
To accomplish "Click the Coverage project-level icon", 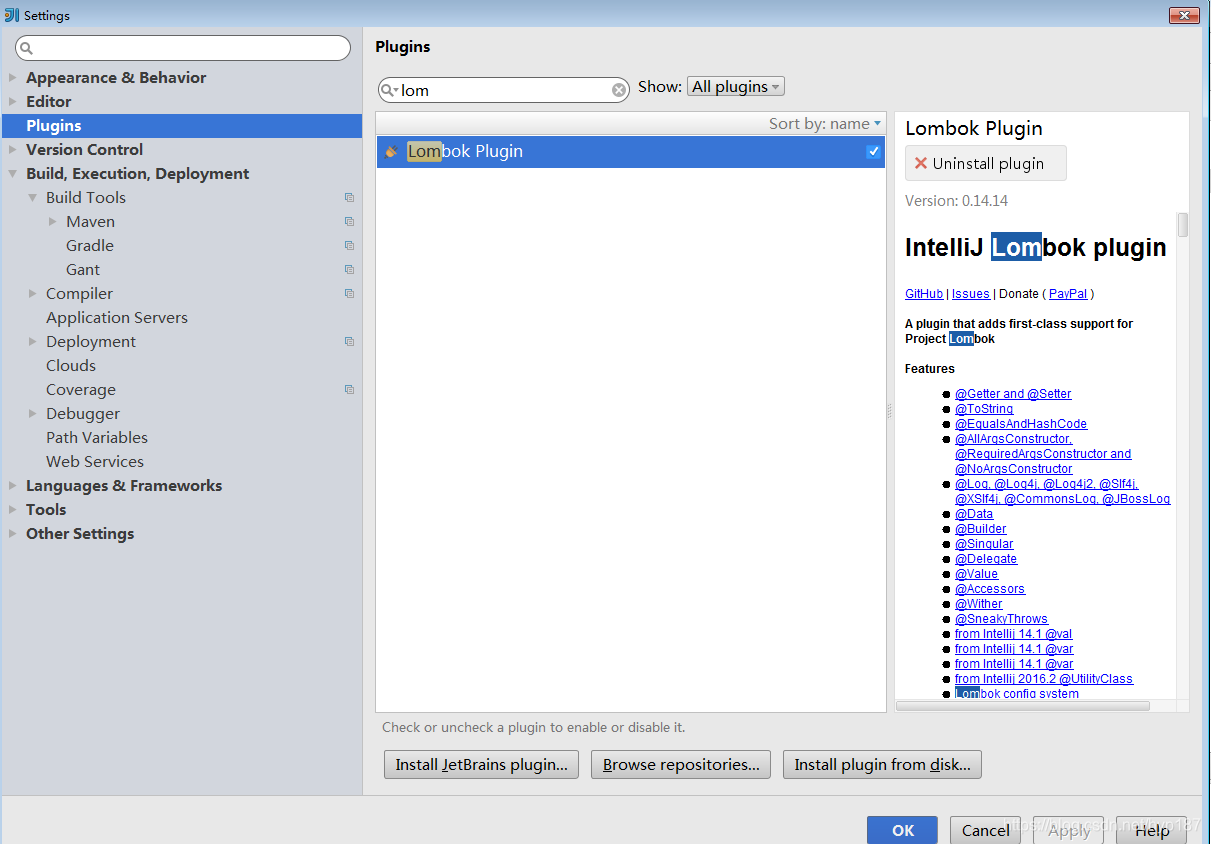I will [349, 390].
